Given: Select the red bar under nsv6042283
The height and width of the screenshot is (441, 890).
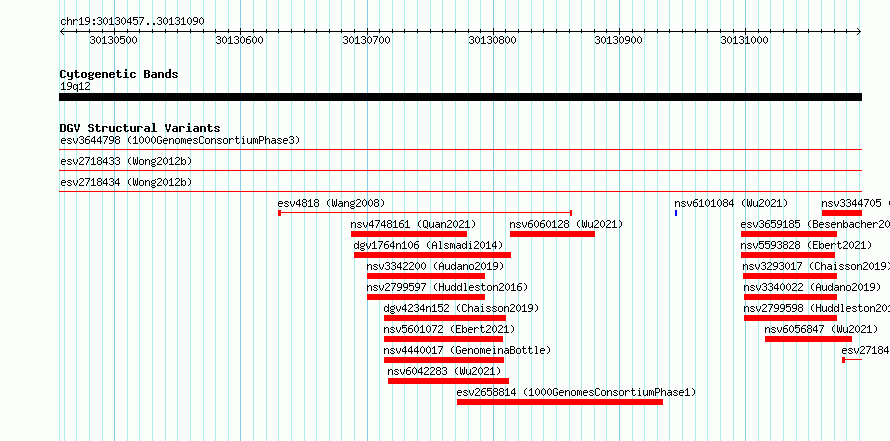Looking at the screenshot, I should coord(448,381).
